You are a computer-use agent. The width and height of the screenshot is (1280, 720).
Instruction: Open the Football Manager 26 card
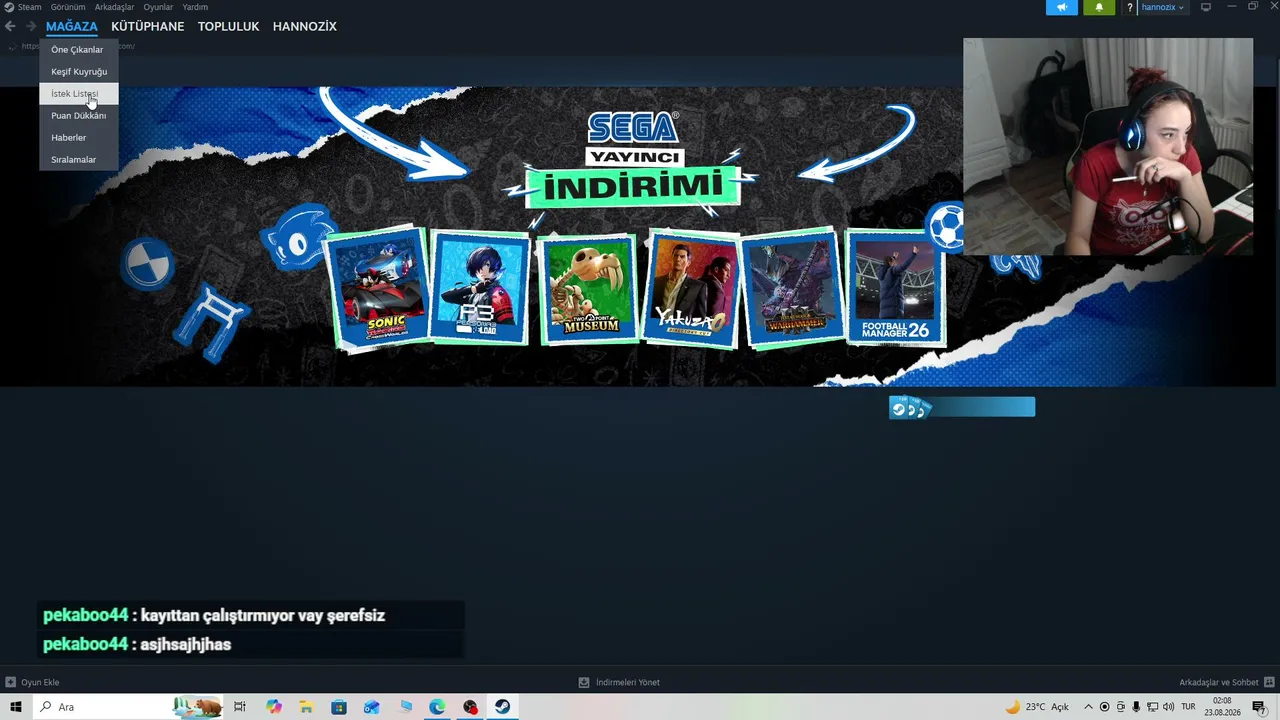[x=895, y=288]
